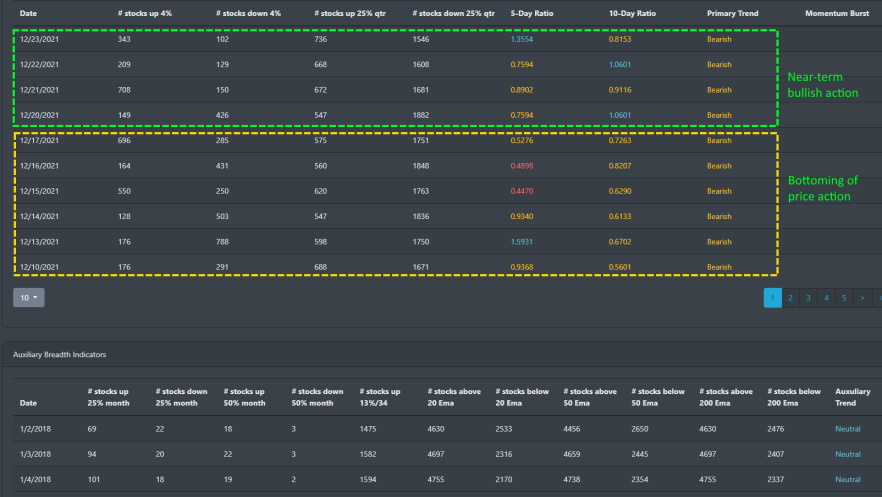The image size is (882, 497).
Task: Go to pagination page 2
Action: 790,298
